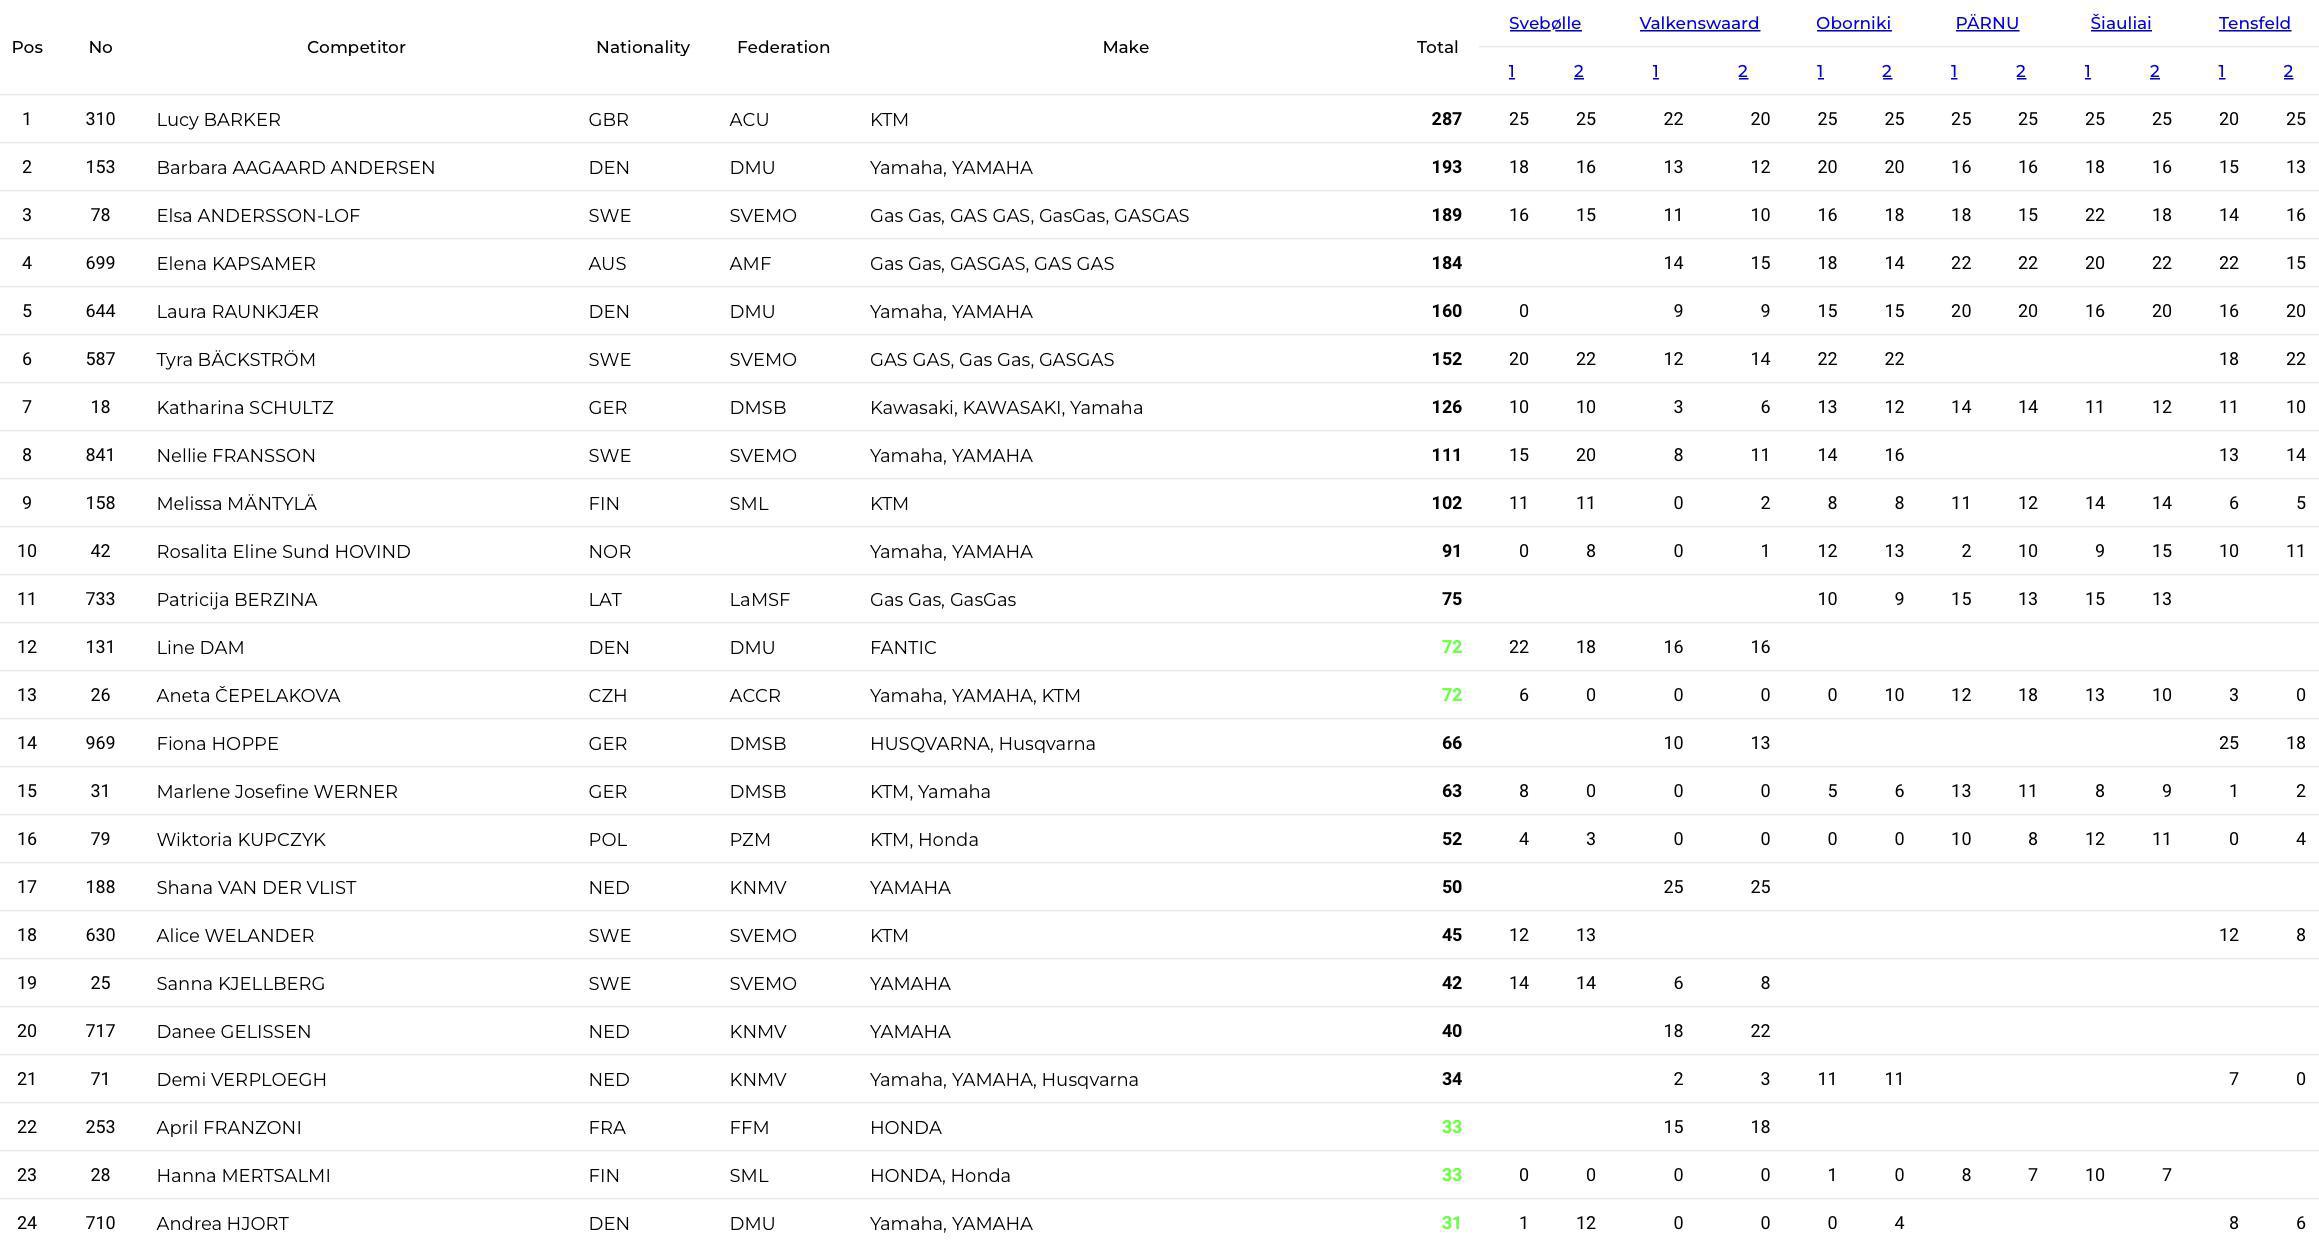Click the Total column header
The height and width of the screenshot is (1242, 2319).
tap(1437, 47)
